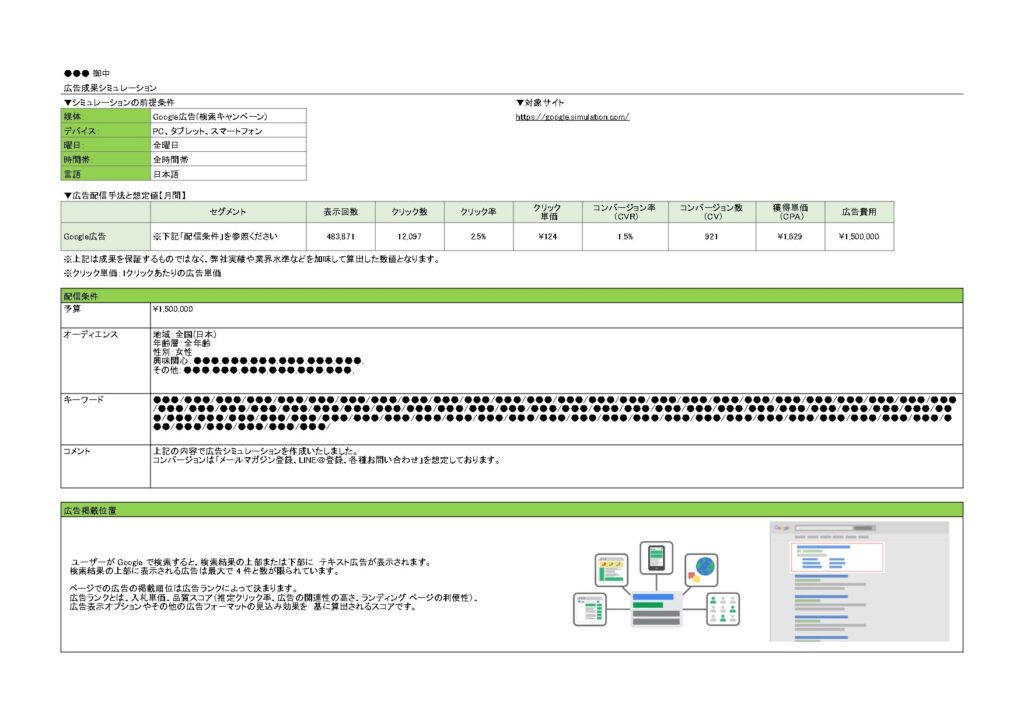
Task: Click the '興味関心' masked line
Action: coord(258,360)
